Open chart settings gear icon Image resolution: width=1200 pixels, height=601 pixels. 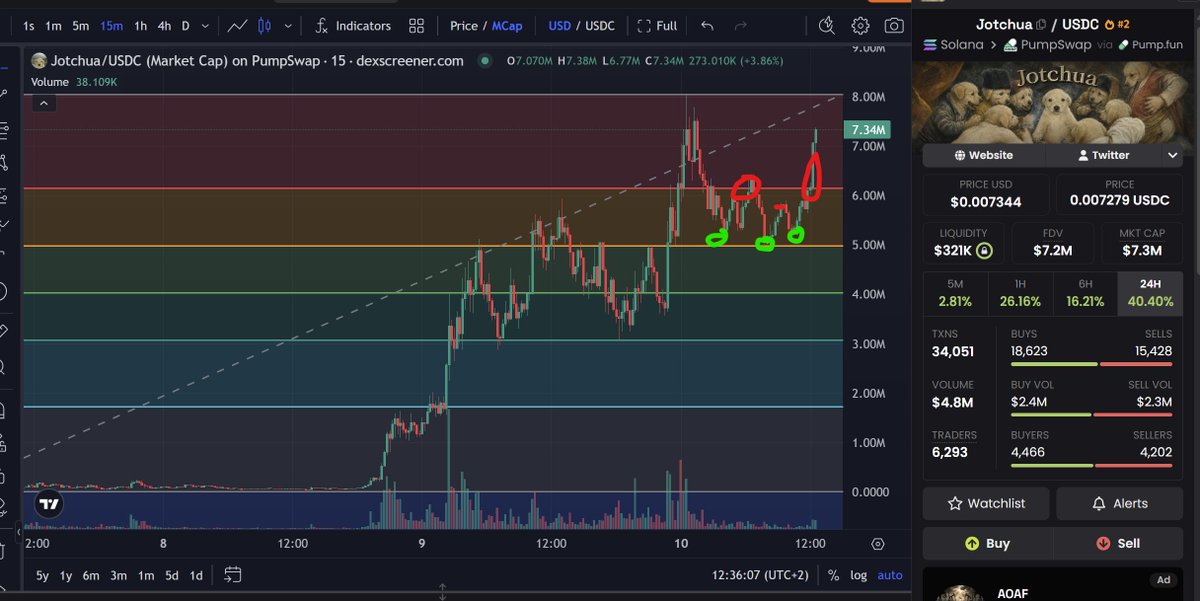860,26
